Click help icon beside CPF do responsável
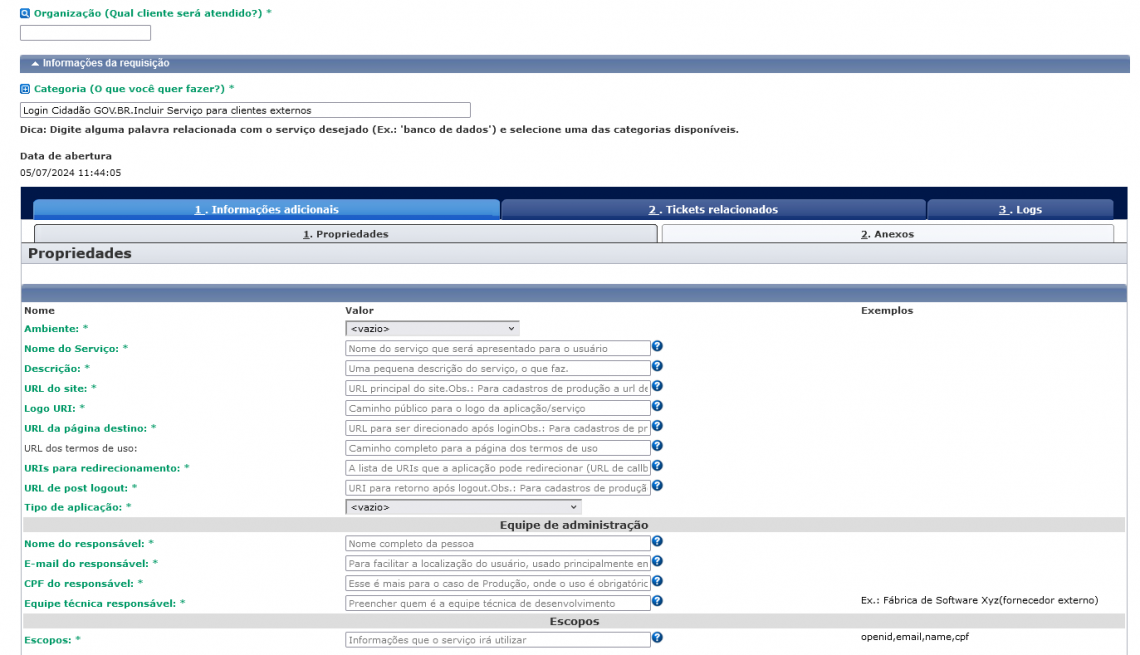This screenshot has width=1140, height=655. click(657, 582)
